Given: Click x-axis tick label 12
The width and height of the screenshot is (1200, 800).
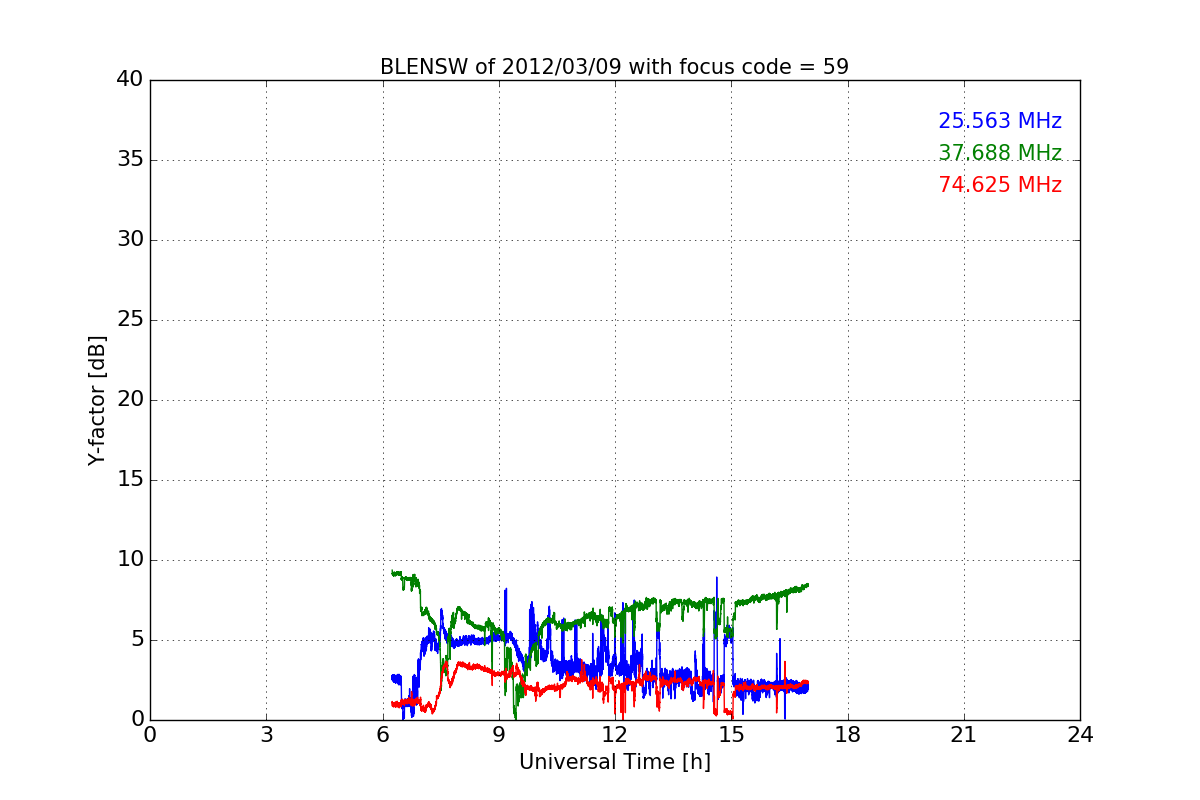Looking at the screenshot, I should (x=615, y=735).
